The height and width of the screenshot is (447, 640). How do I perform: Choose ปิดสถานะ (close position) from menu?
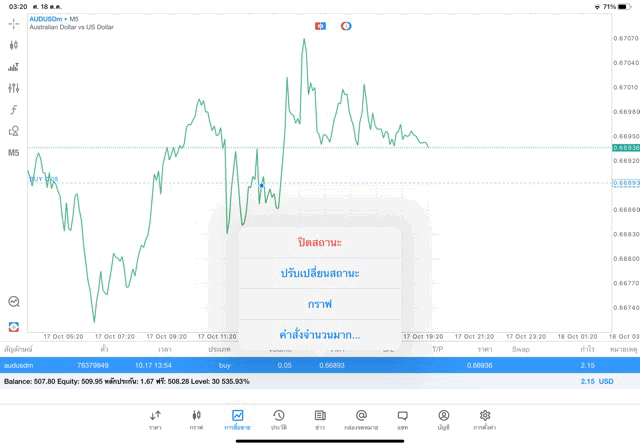[320, 243]
